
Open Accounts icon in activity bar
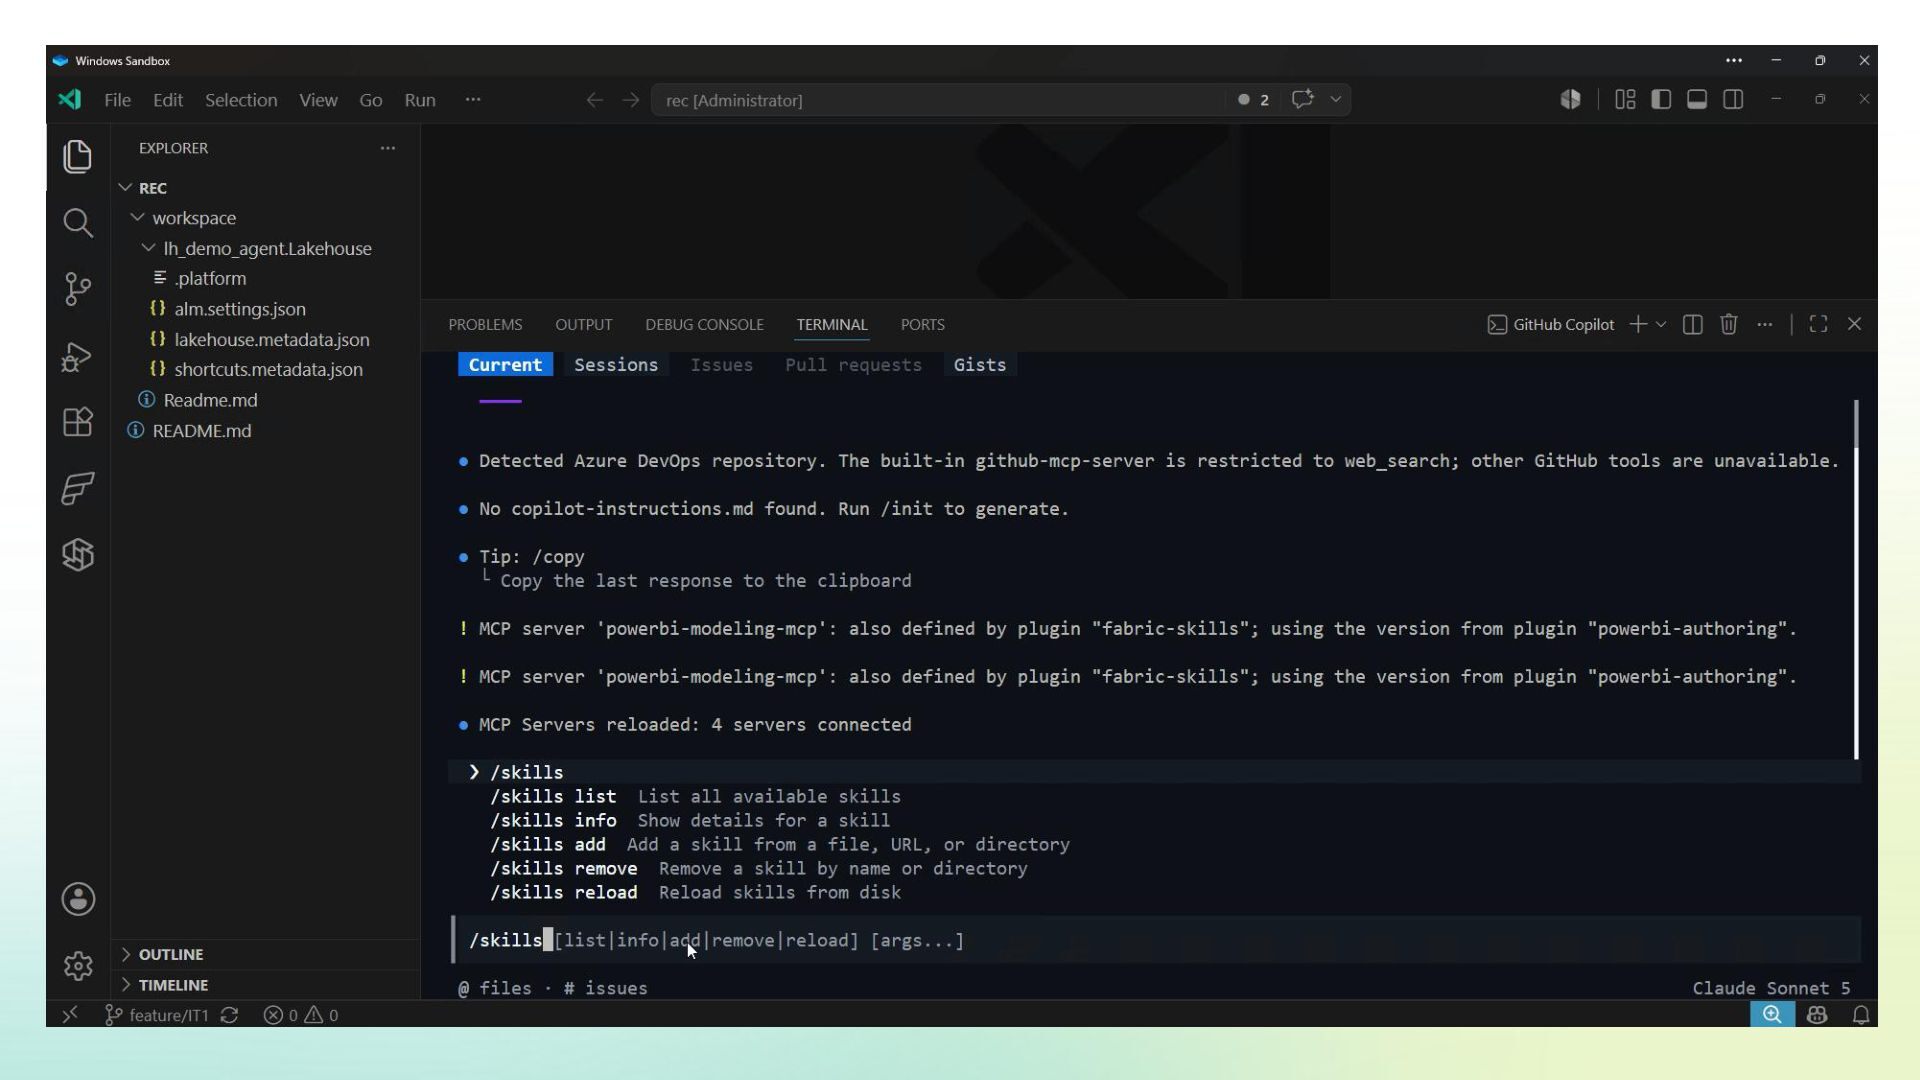pyautogui.click(x=78, y=899)
